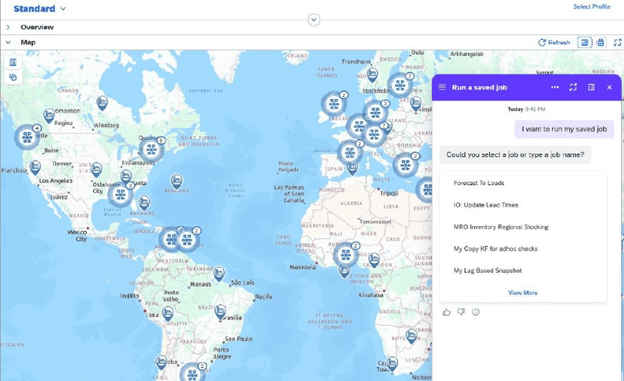Screen dimensions: 624x381
Task: Click View More jobs link
Action: tap(523, 293)
